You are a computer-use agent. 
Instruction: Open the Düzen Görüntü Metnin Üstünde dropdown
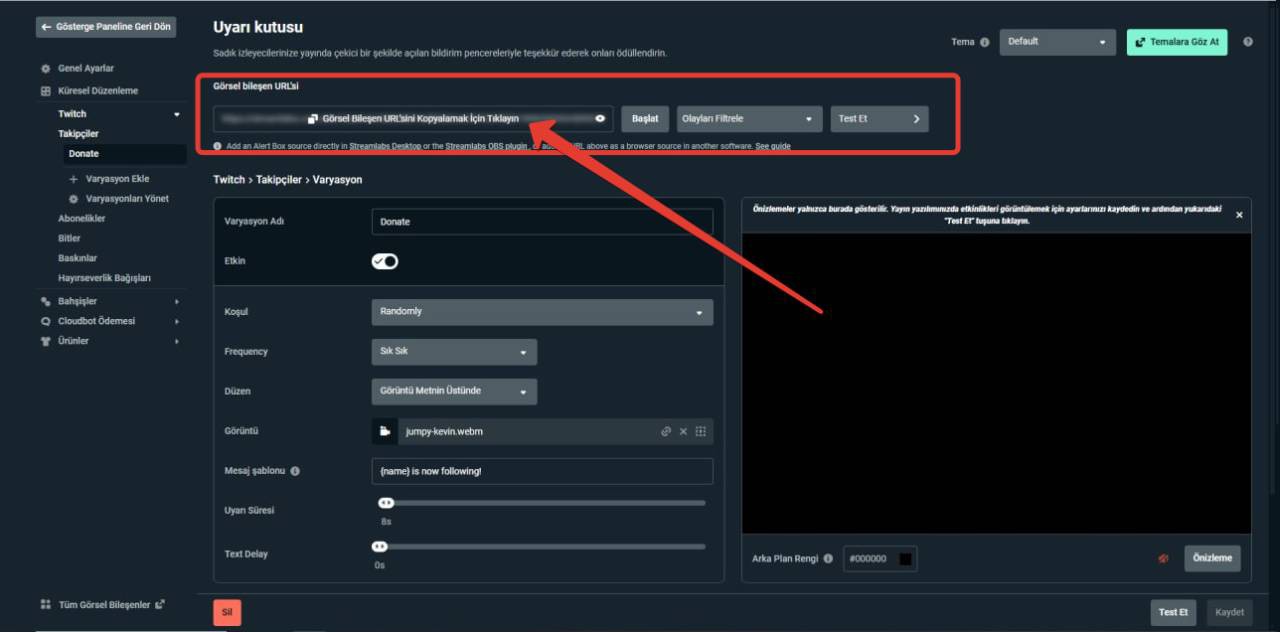pos(454,392)
